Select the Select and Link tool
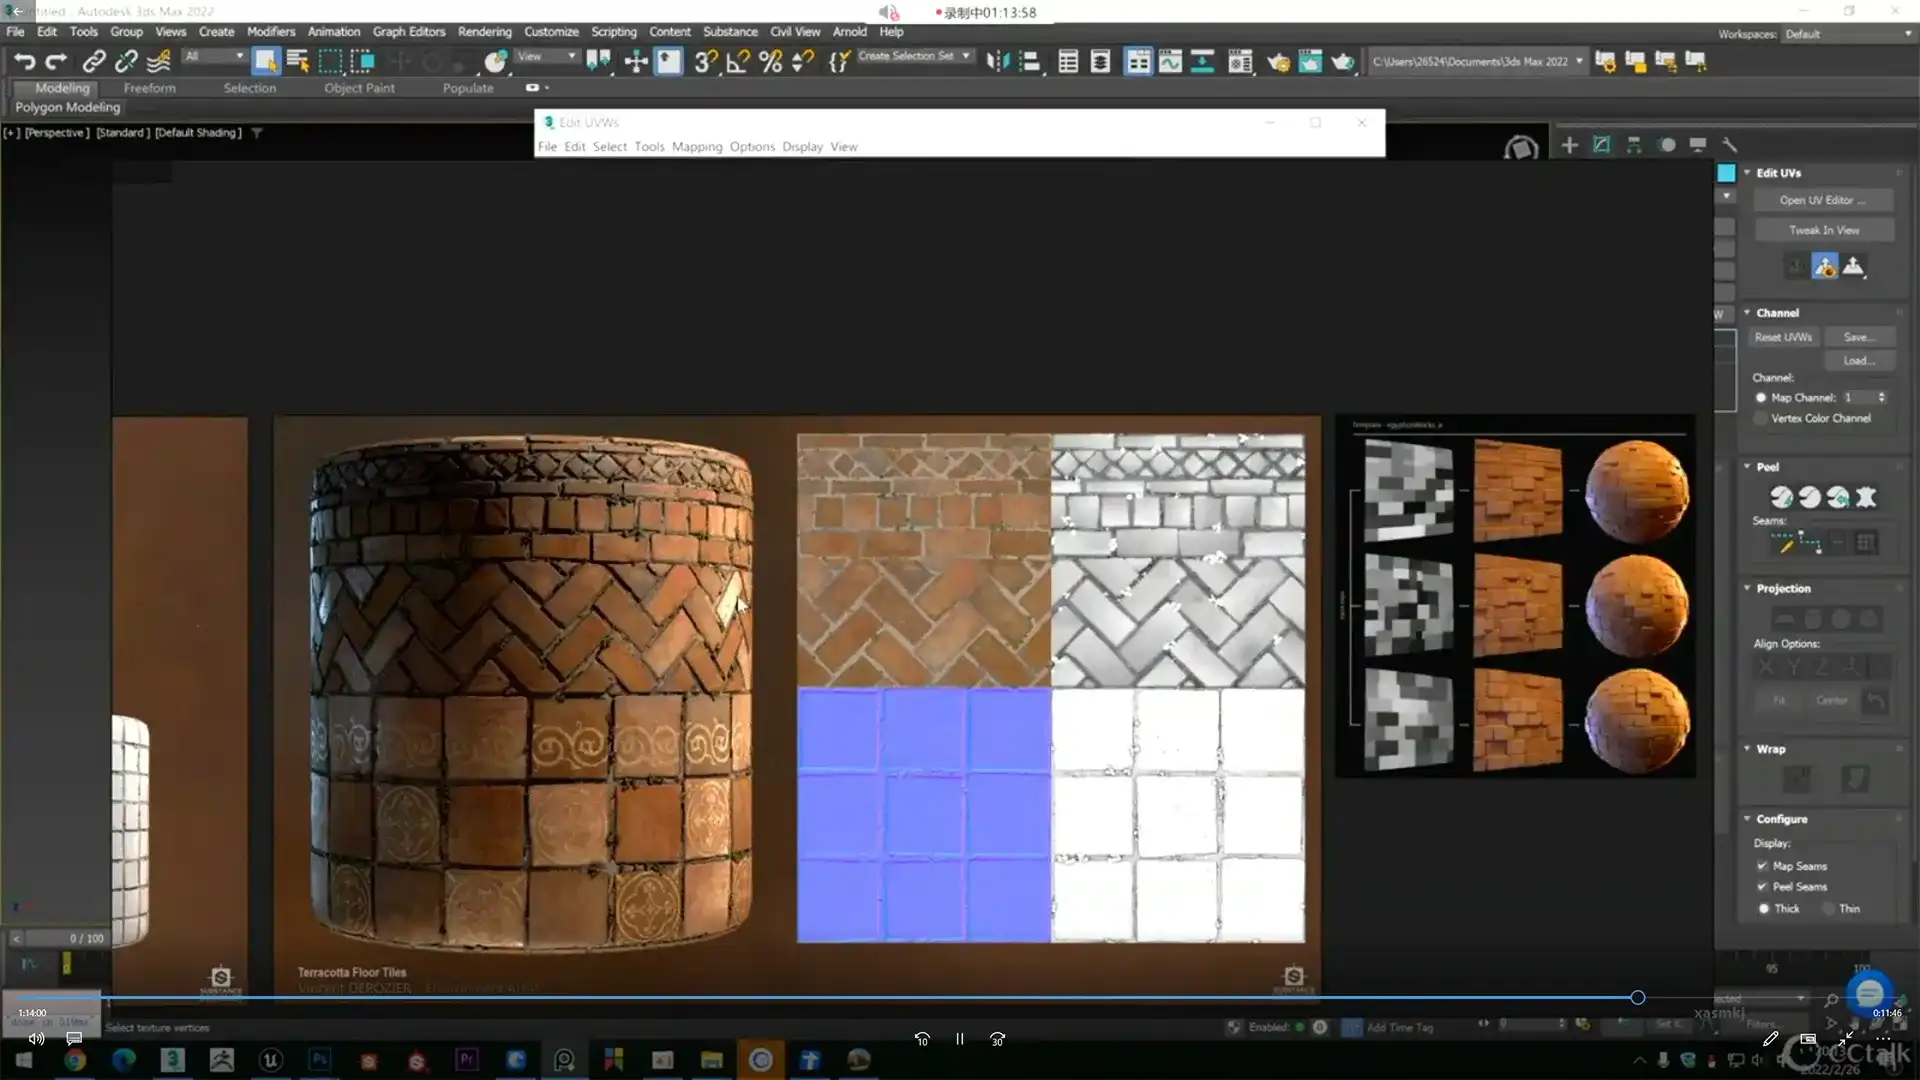The height and width of the screenshot is (1080, 1920). tap(93, 62)
